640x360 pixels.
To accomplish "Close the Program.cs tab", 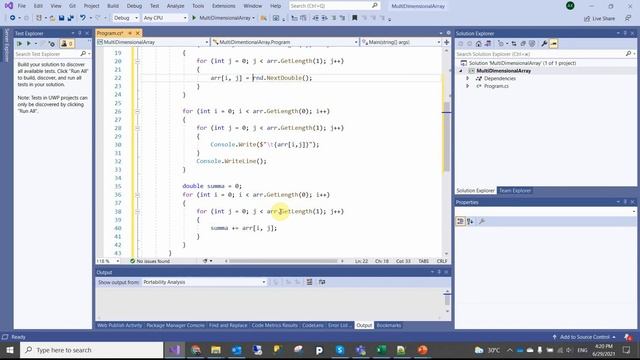I will (x=138, y=33).
